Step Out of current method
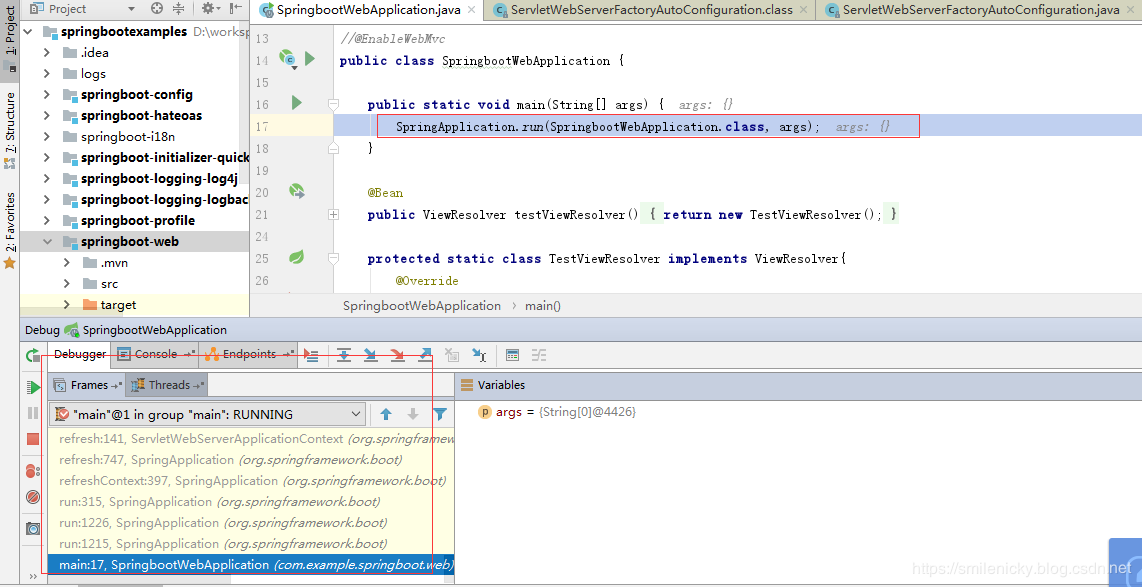 tap(425, 355)
